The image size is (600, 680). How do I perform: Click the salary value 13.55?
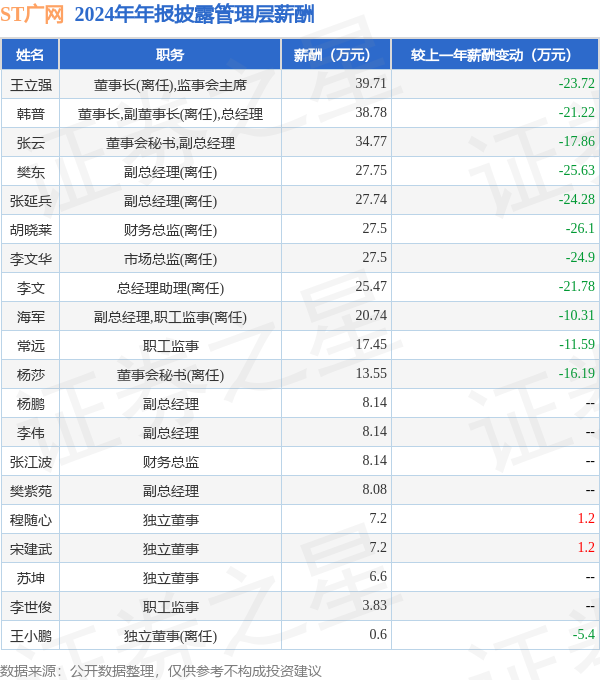click(x=371, y=373)
